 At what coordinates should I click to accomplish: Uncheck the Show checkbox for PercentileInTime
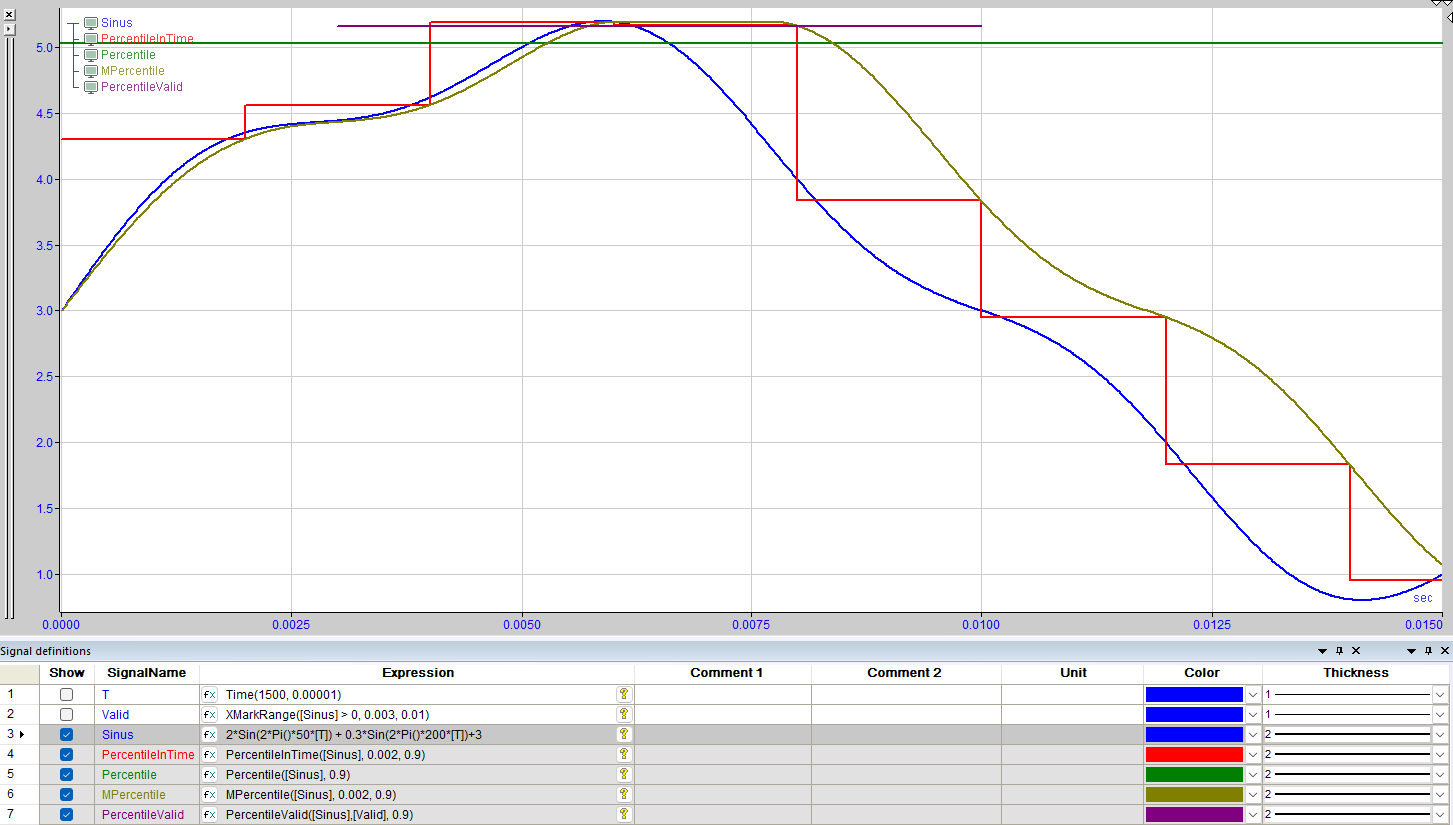[x=66, y=754]
